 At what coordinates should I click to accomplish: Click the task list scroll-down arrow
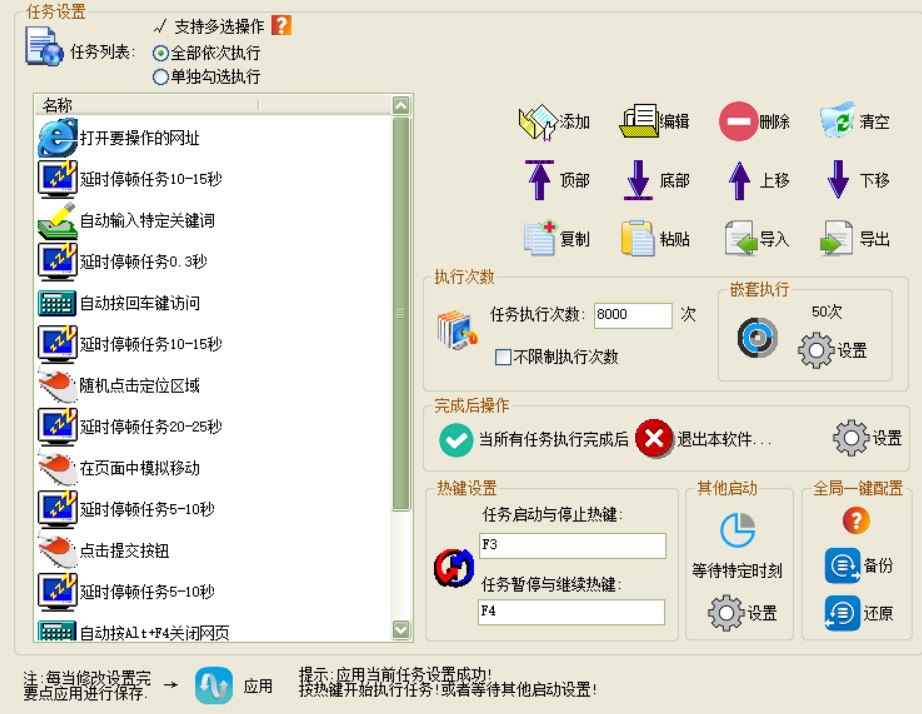[x=401, y=630]
